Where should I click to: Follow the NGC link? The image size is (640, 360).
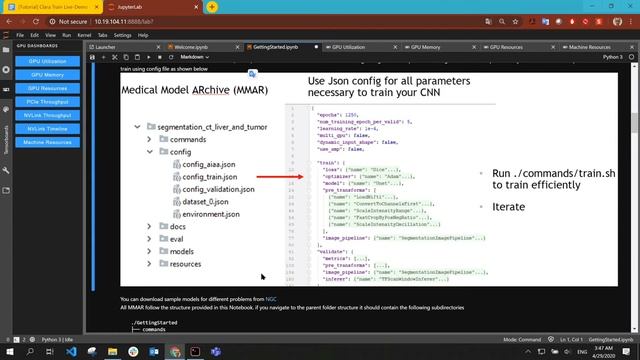click(x=271, y=299)
